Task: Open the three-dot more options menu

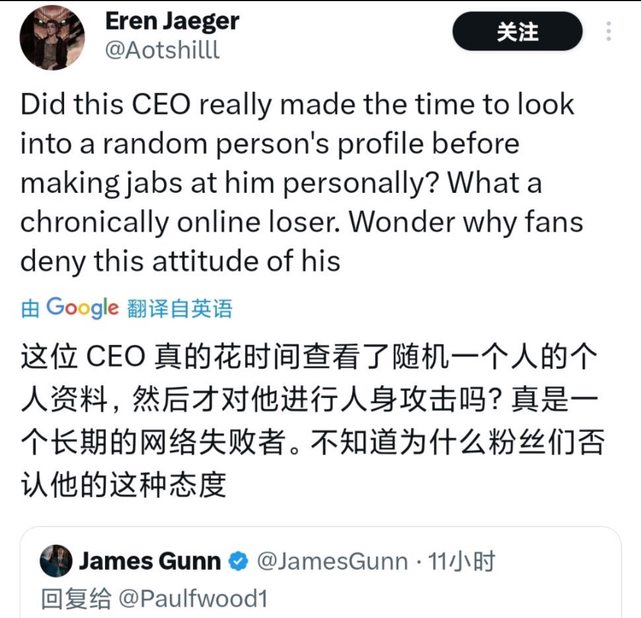Action: pyautogui.click(x=609, y=31)
